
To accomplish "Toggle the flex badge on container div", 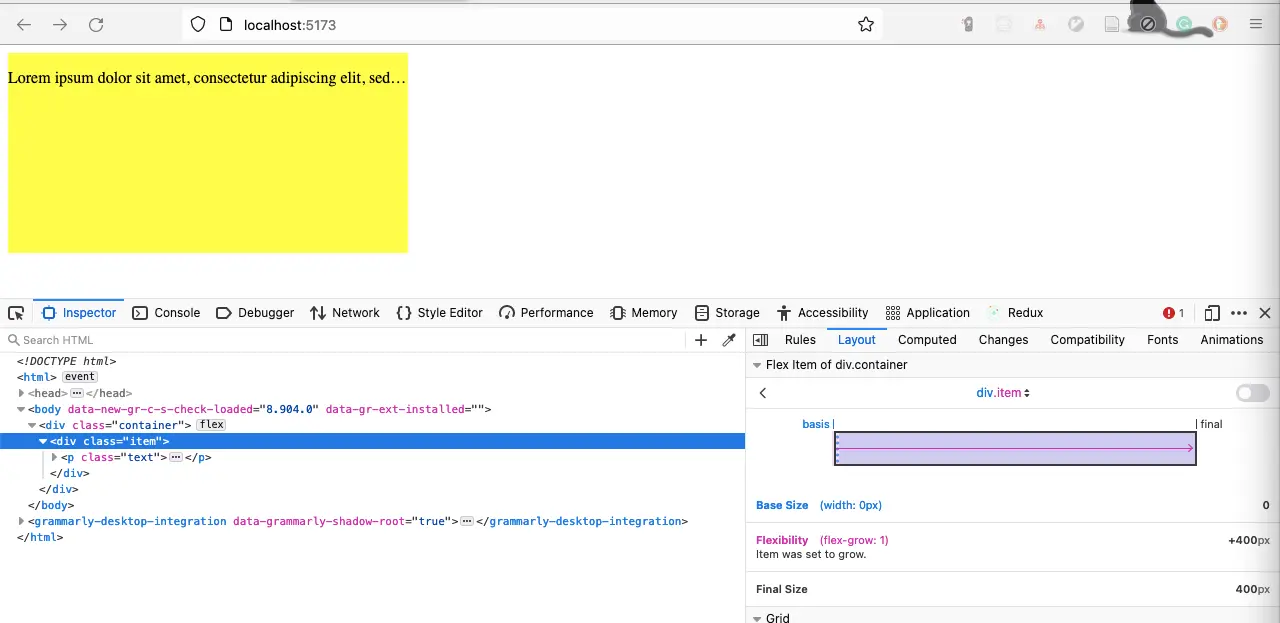I will (x=211, y=425).
